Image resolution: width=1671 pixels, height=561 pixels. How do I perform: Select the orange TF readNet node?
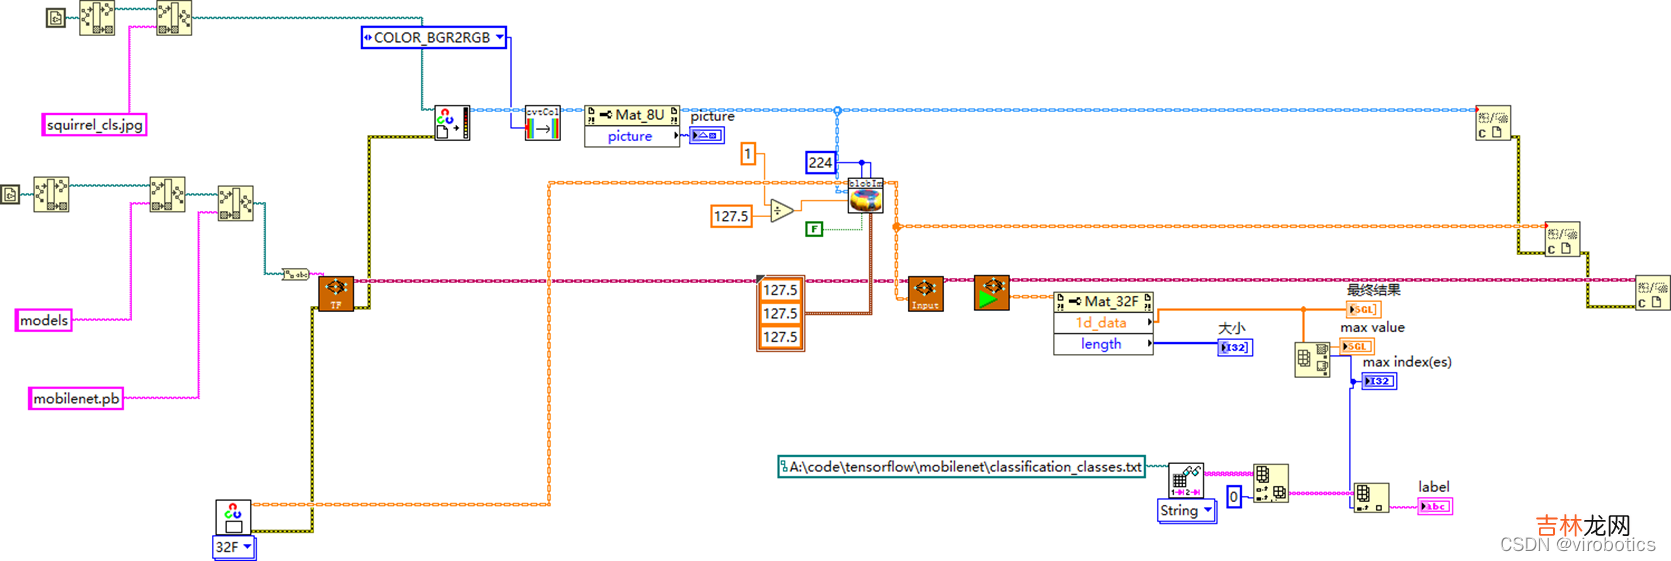coord(336,294)
